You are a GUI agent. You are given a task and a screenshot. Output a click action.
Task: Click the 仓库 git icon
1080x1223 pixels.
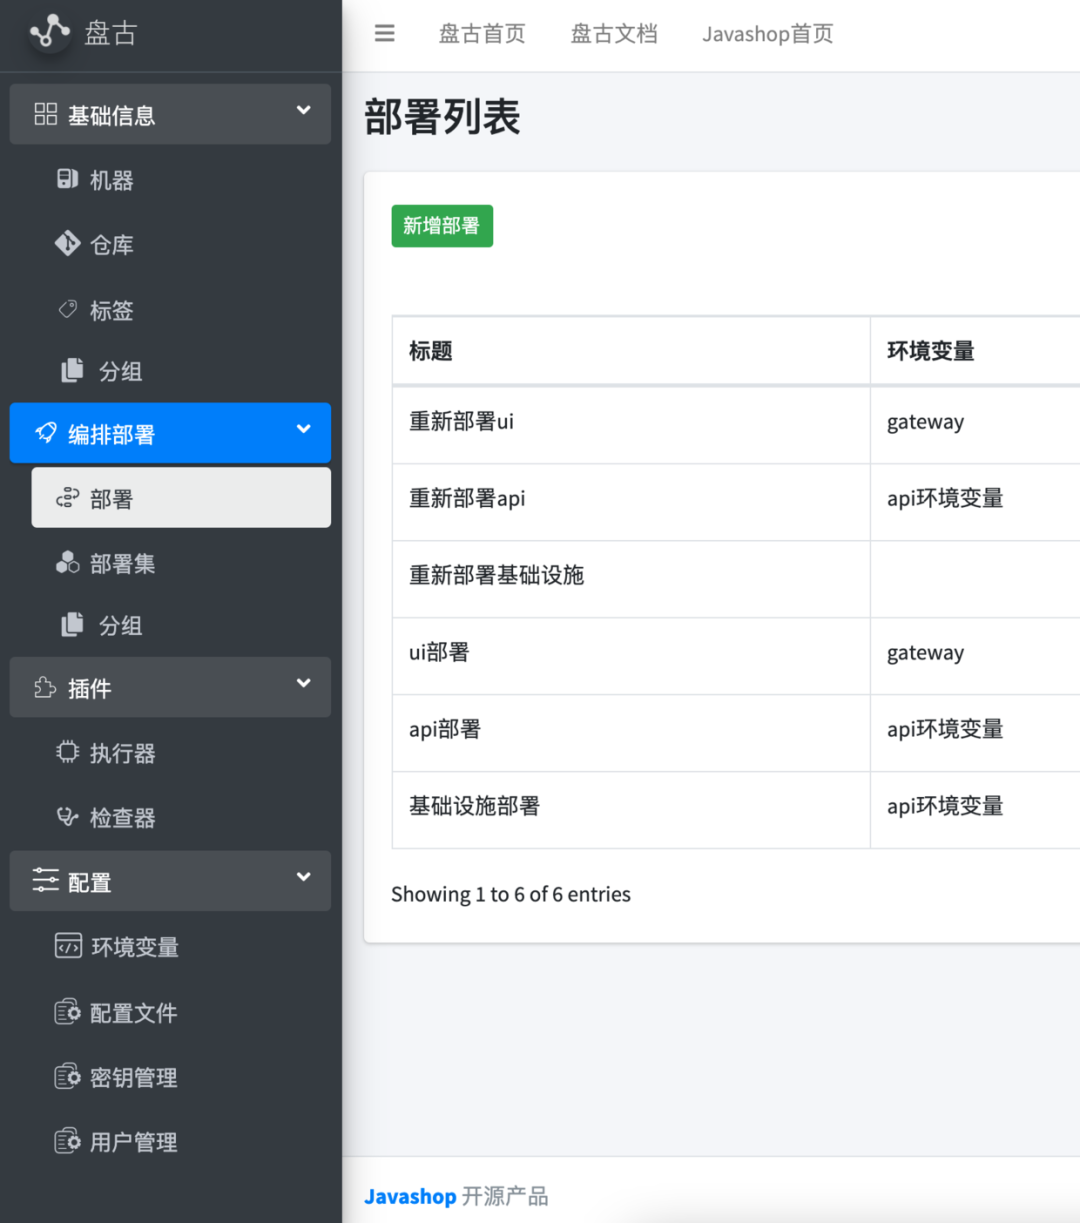tap(67, 243)
